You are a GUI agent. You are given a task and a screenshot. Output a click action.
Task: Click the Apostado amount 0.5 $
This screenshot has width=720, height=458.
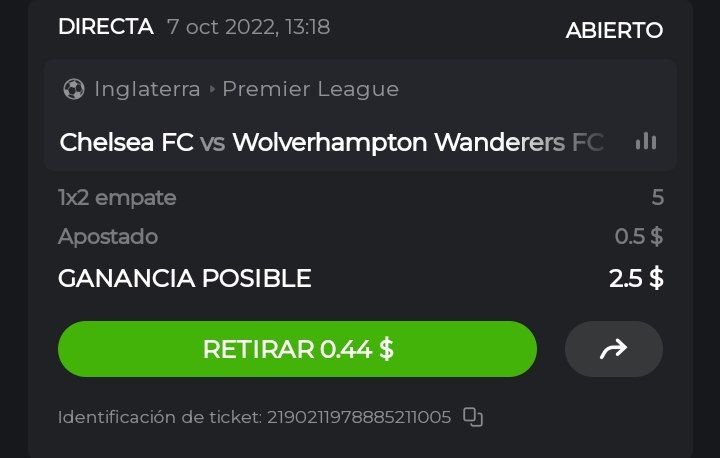(x=639, y=237)
